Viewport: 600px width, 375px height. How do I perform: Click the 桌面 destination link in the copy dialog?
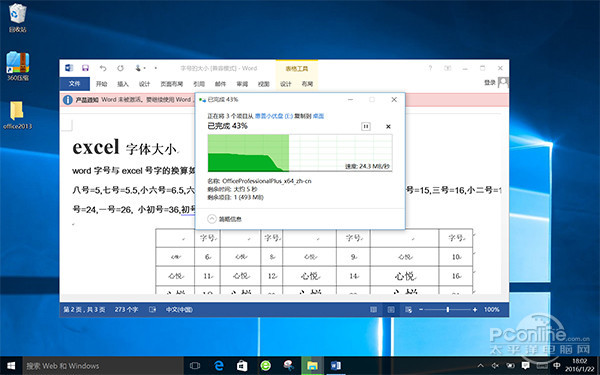click(x=318, y=116)
